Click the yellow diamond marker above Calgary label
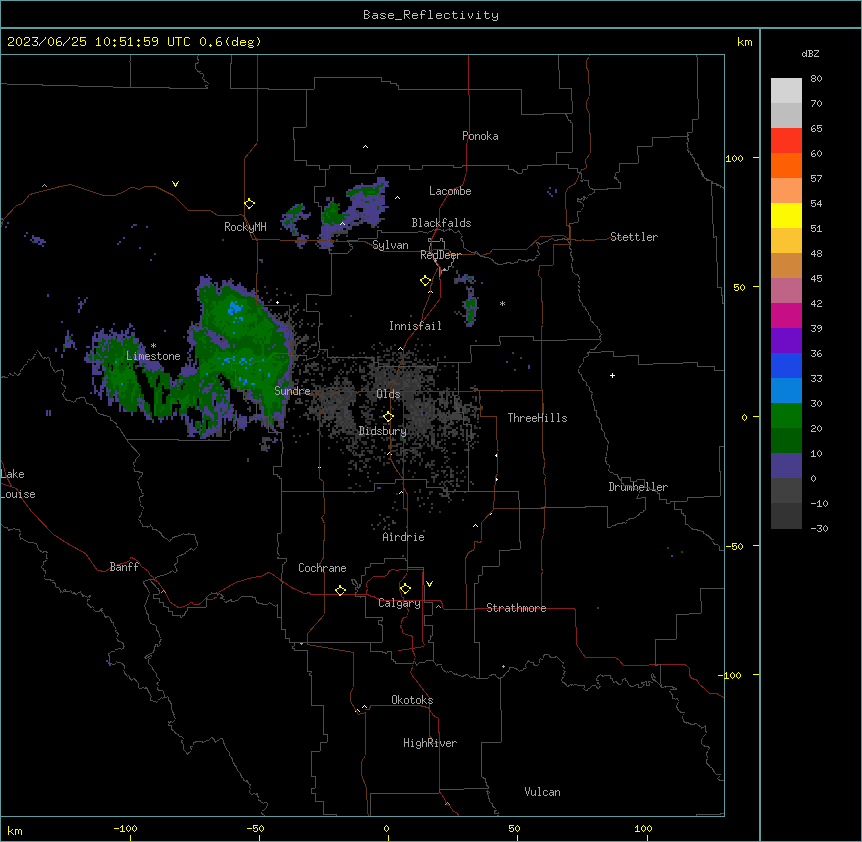 coord(405,589)
